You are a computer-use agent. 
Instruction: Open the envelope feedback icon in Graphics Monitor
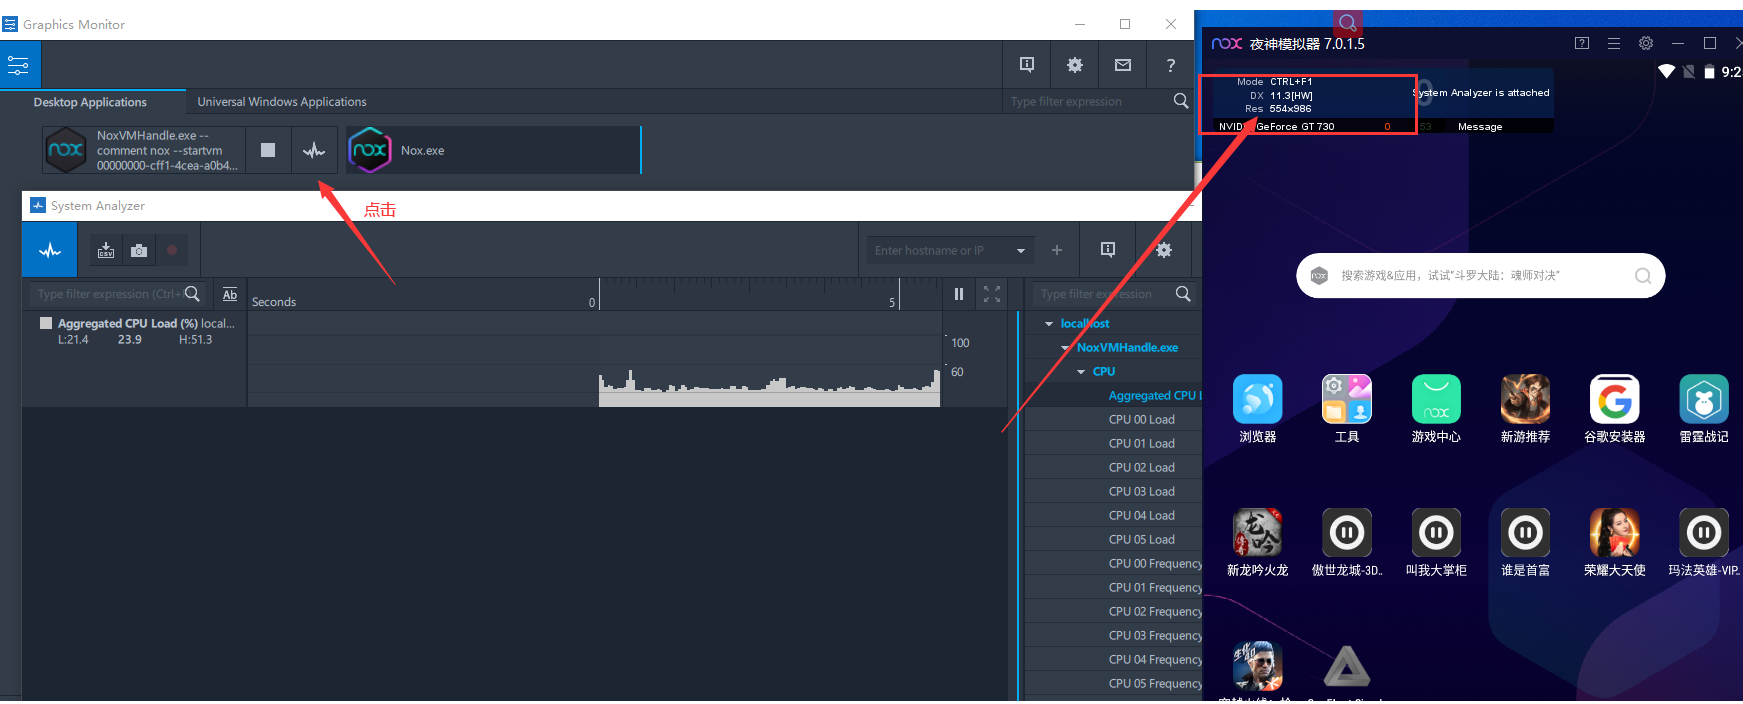pos(1123,65)
